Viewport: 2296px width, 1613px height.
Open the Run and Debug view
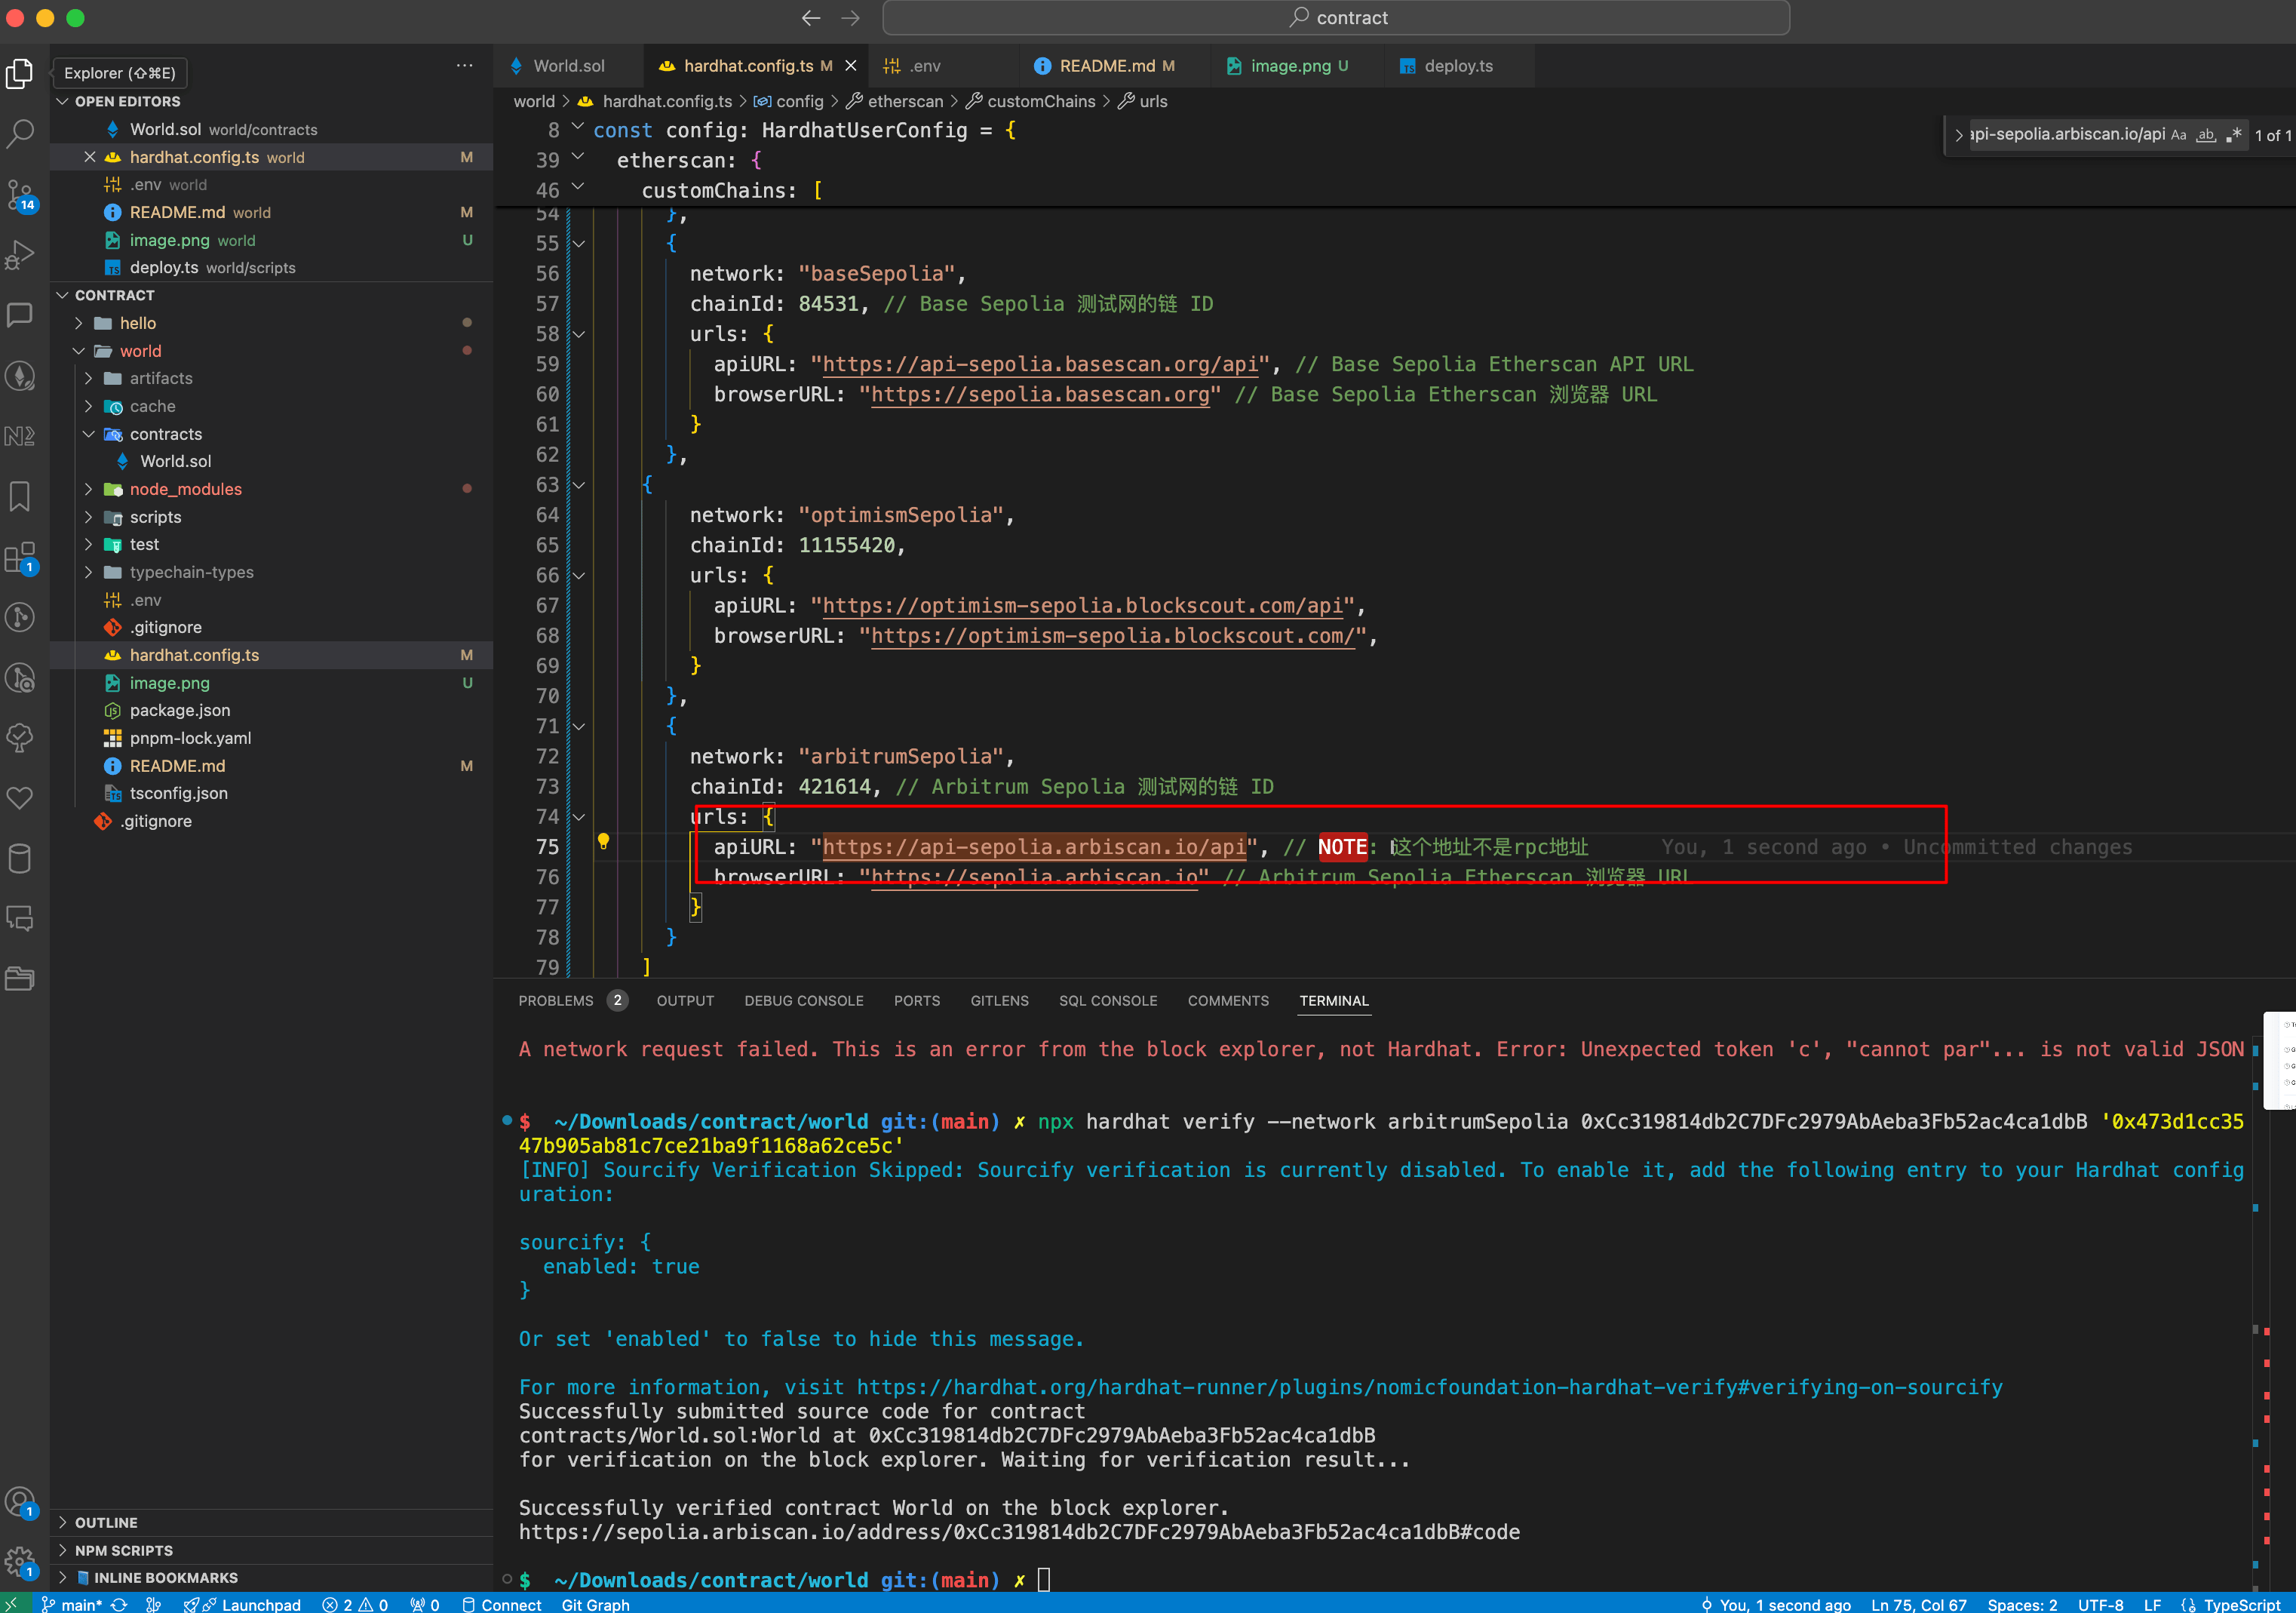(20, 254)
